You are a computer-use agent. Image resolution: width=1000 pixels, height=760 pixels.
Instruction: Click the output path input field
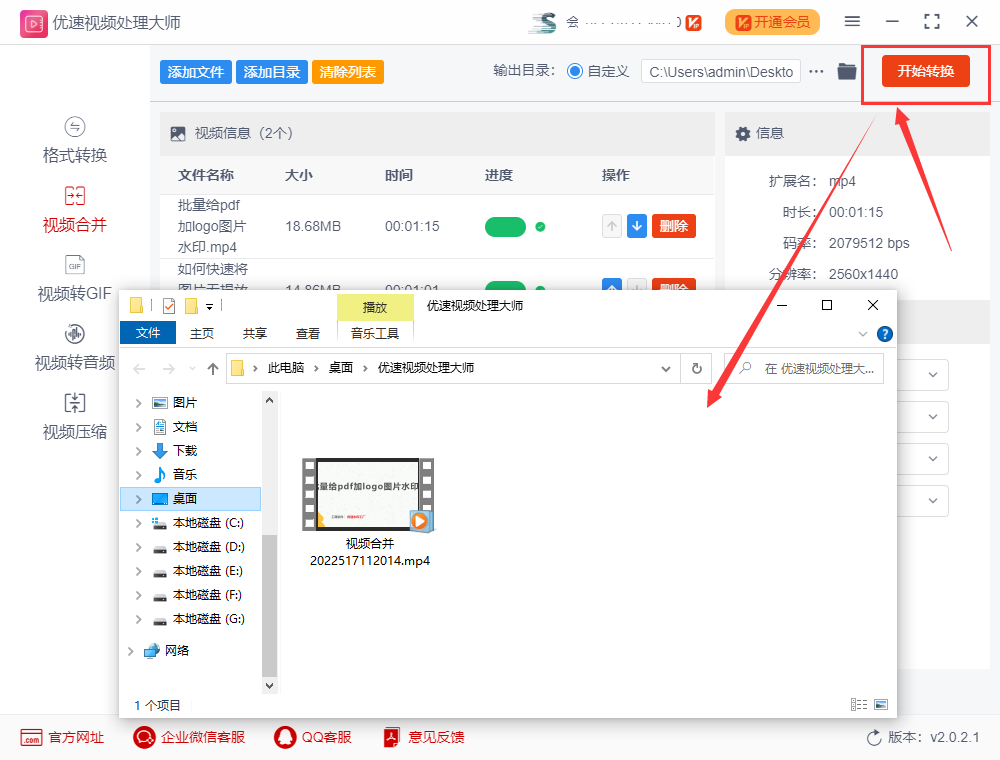[x=721, y=71]
